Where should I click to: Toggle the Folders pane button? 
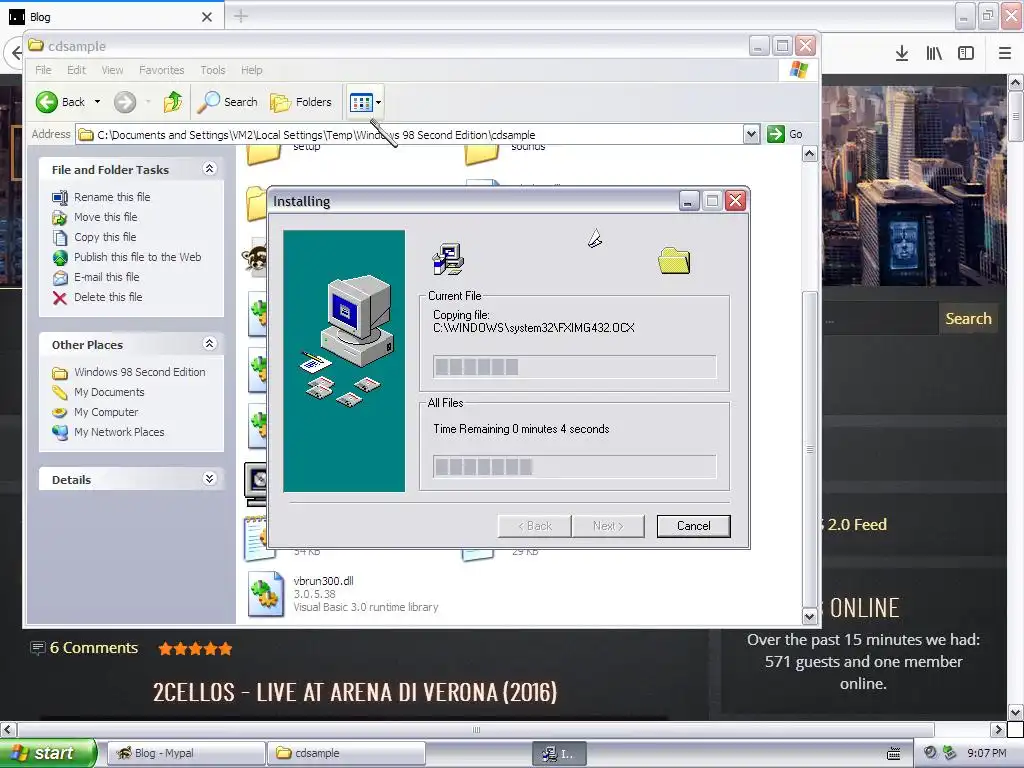(x=301, y=102)
